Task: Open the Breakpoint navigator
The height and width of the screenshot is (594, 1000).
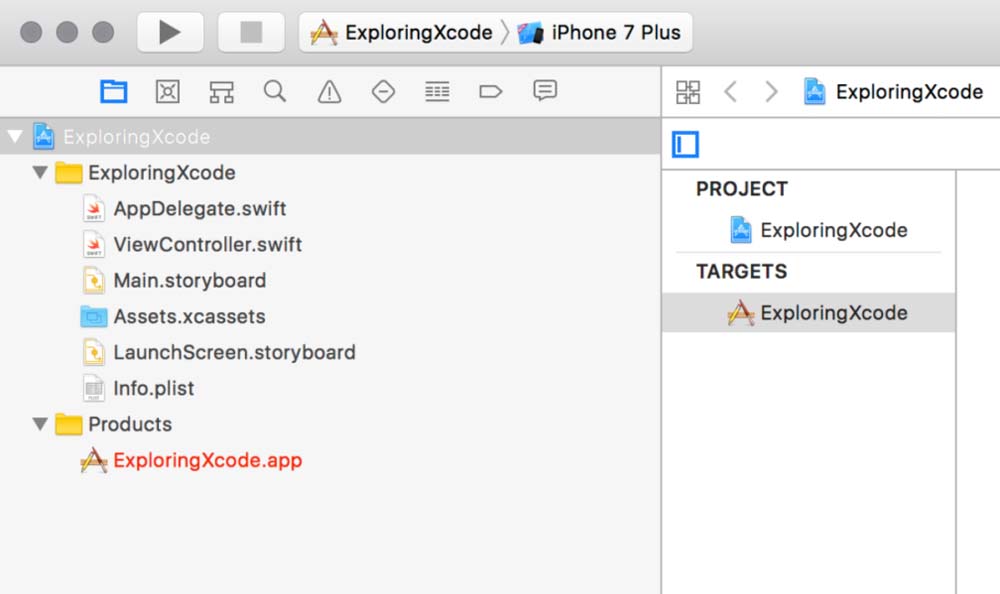Action: coord(490,92)
